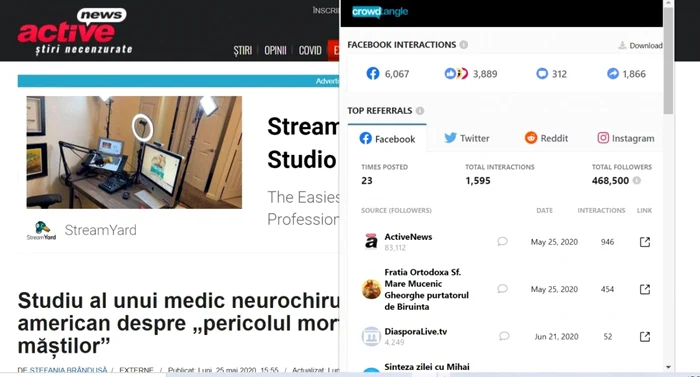Switch to the Instagram referrals tab
This screenshot has width=700, height=377.
tap(626, 138)
